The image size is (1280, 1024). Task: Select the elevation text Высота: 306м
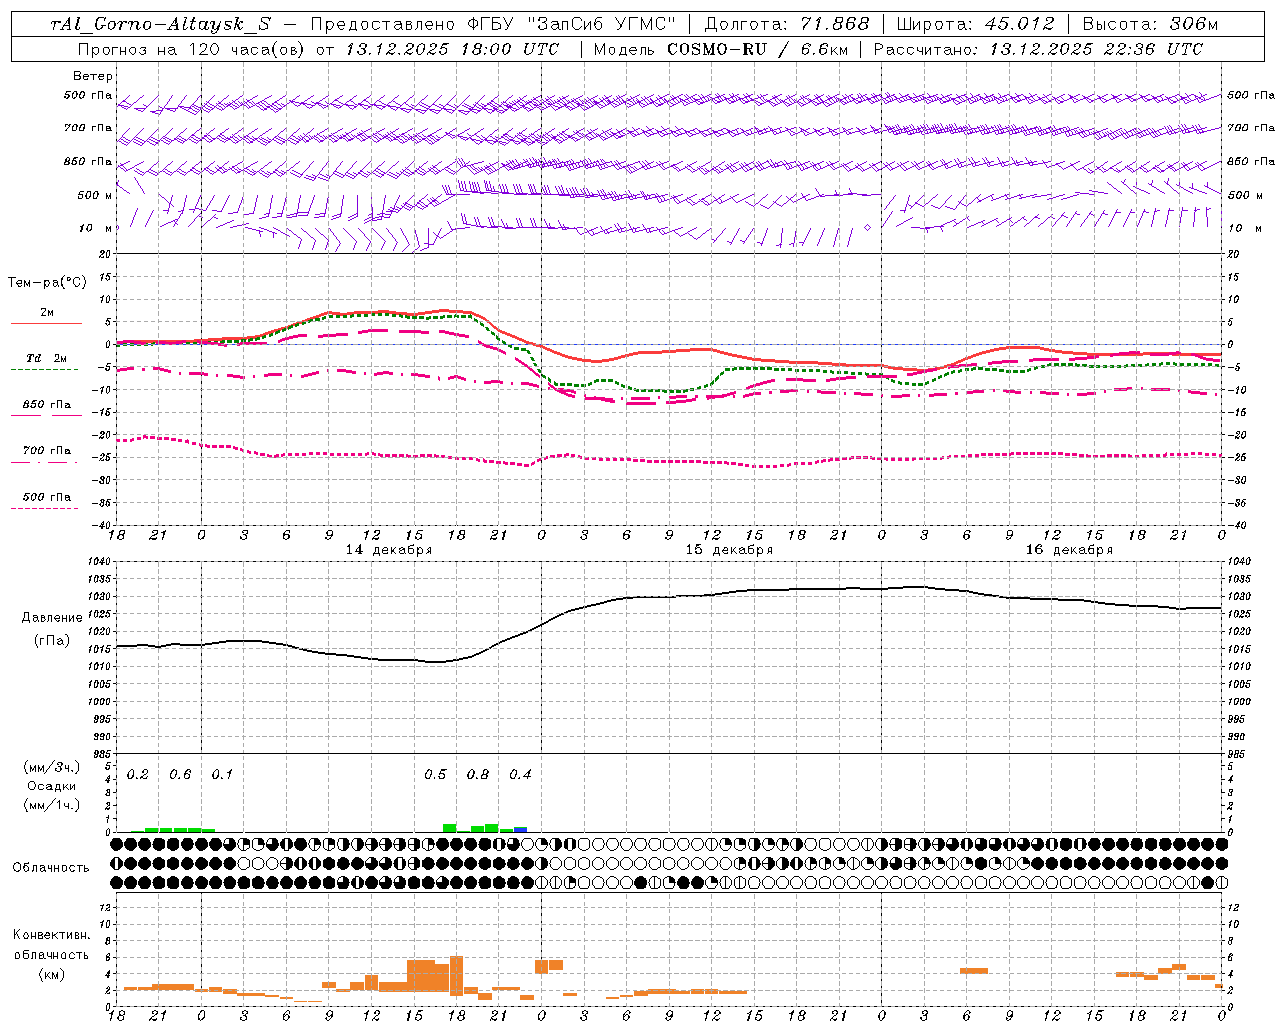pyautogui.click(x=1150, y=24)
